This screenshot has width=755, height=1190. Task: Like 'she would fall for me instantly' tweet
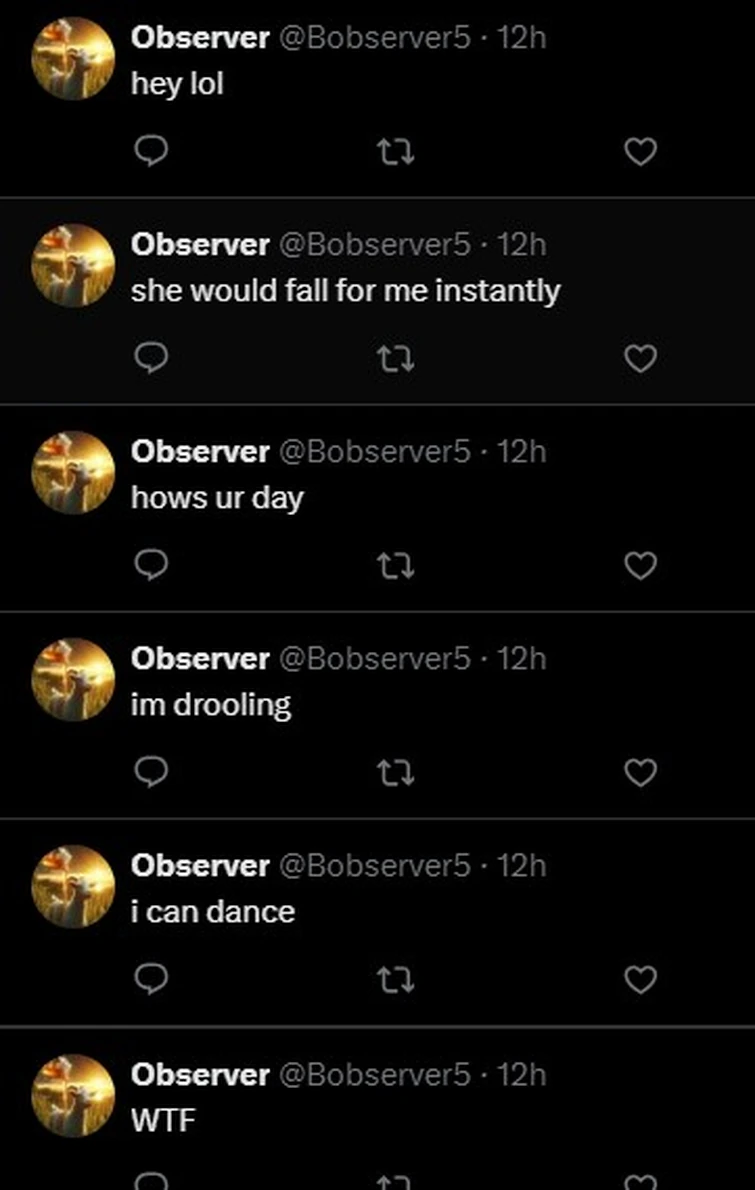[640, 359]
